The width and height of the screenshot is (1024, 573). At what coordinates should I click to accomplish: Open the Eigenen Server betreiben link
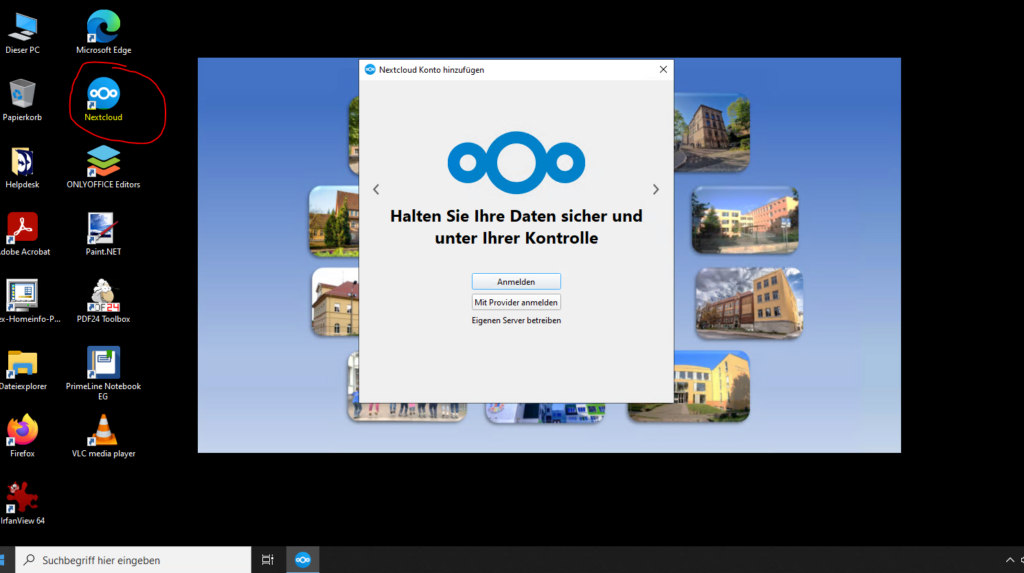(516, 321)
